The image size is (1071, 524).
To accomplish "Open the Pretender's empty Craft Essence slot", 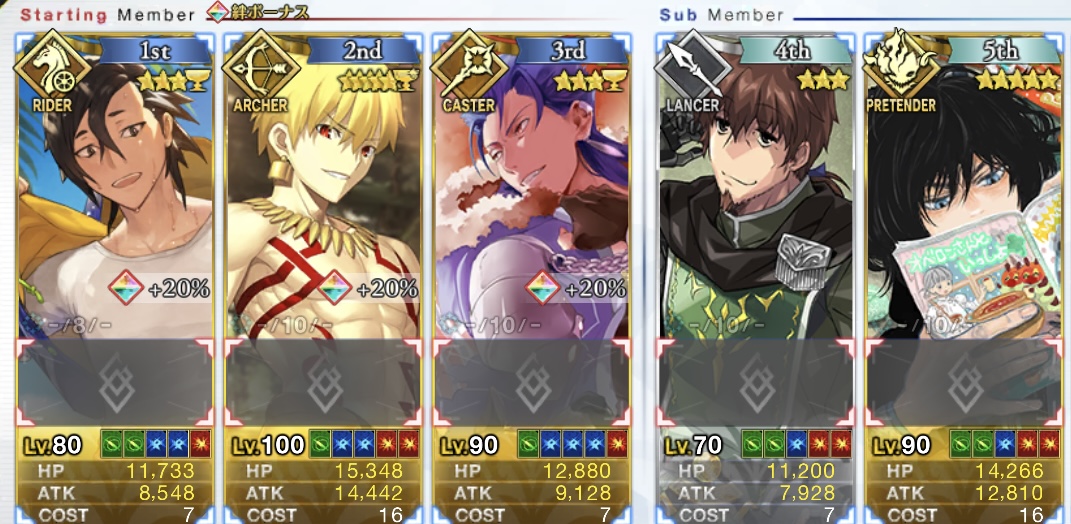I will pos(964,383).
